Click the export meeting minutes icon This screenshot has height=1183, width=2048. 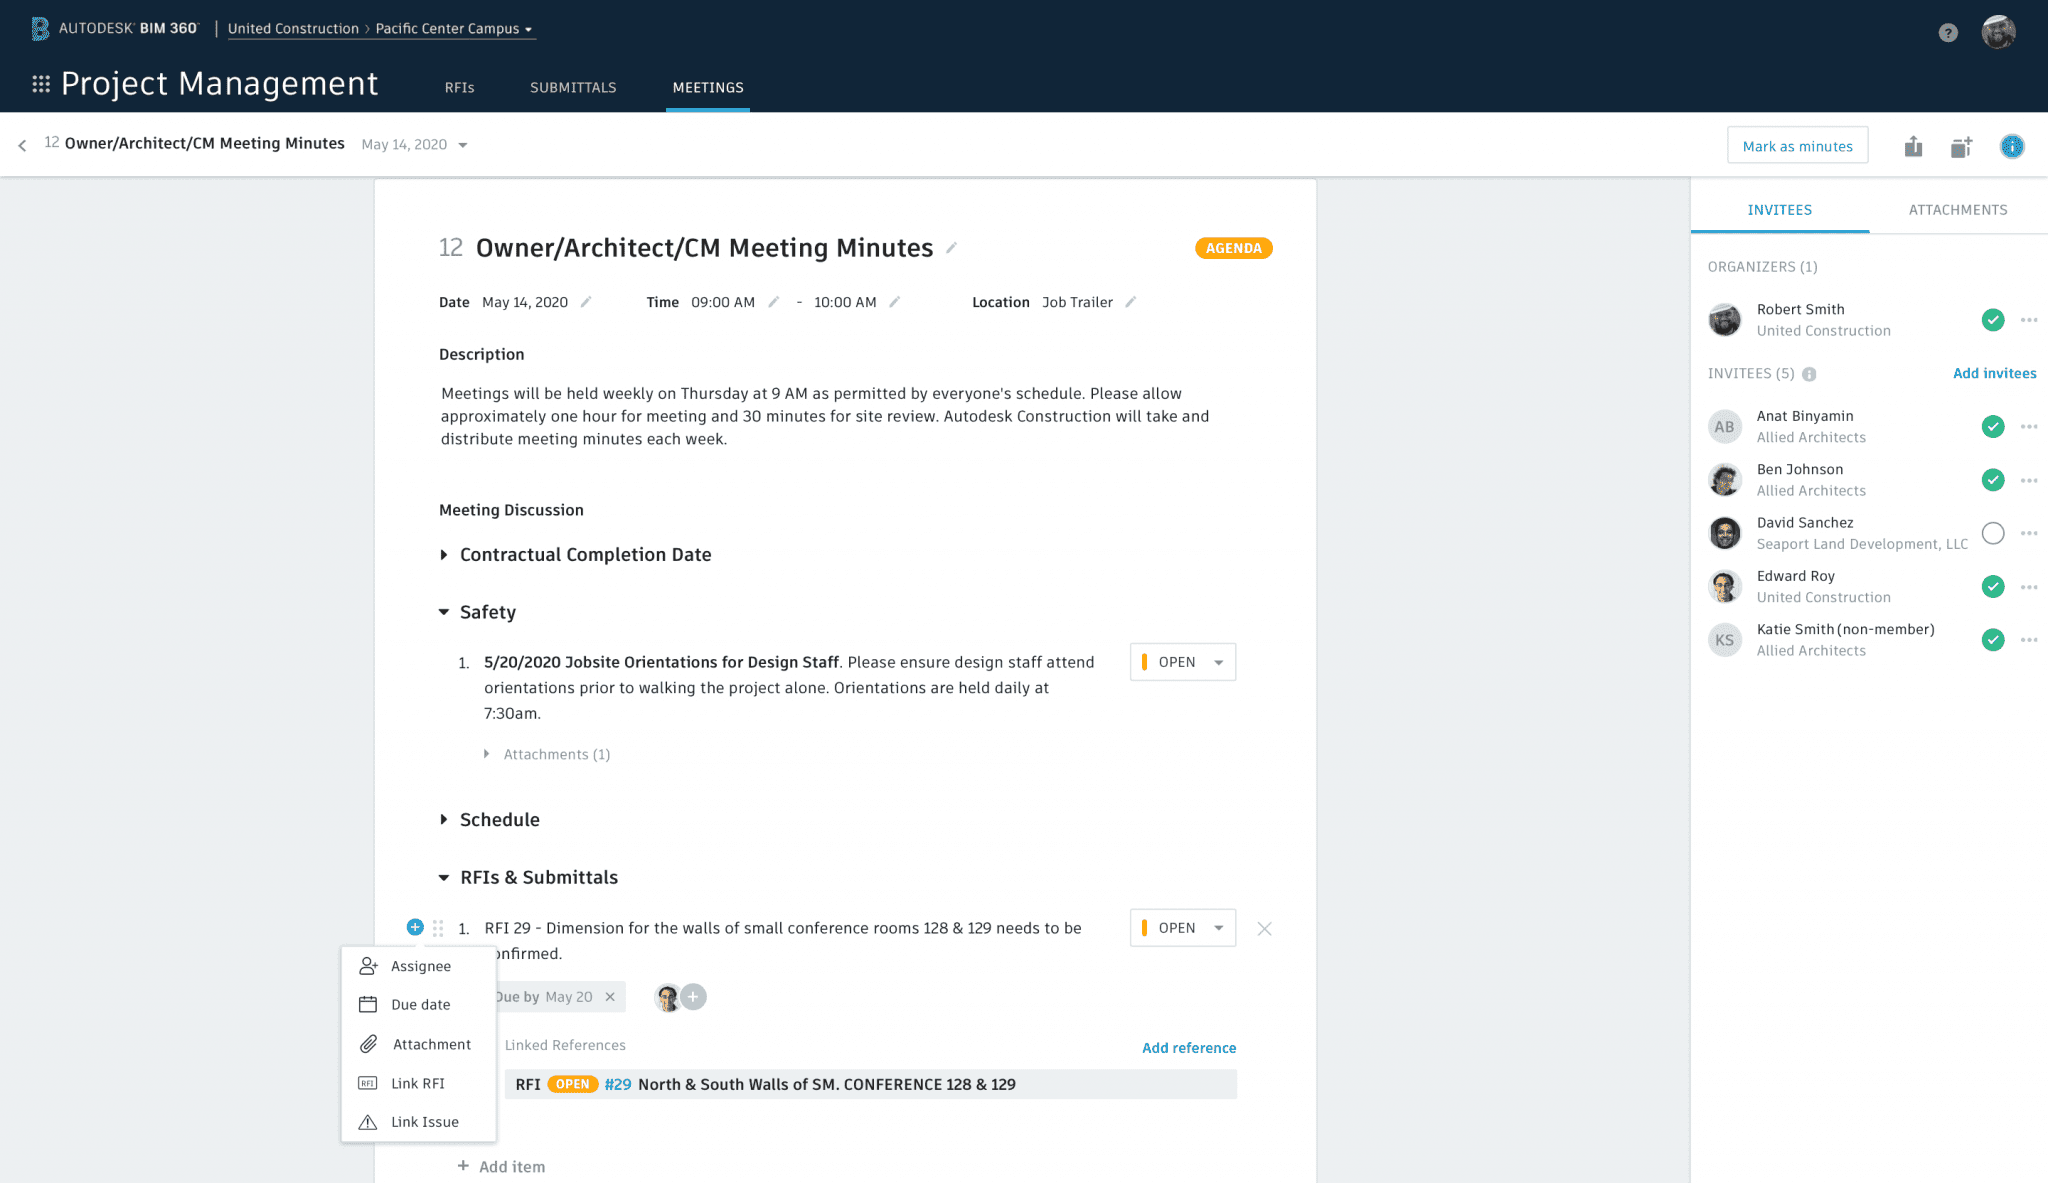[1913, 146]
